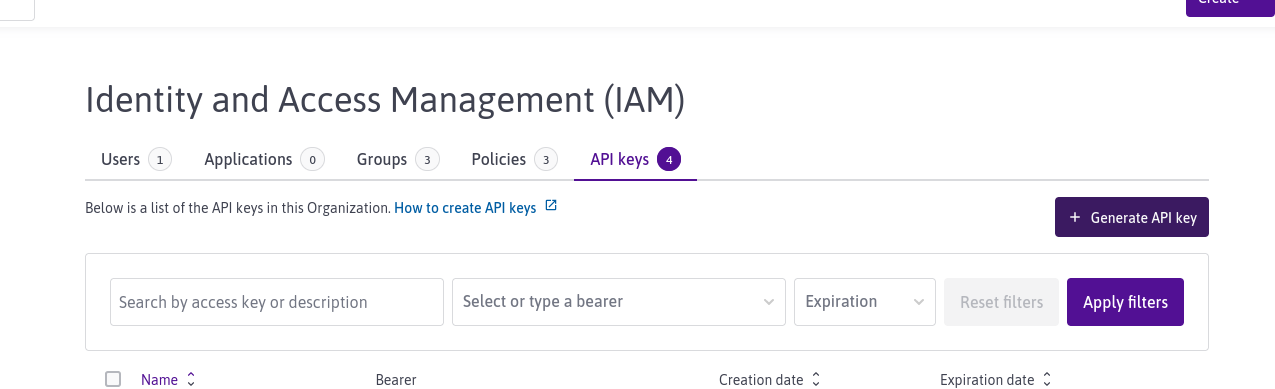The width and height of the screenshot is (1275, 389).
Task: Click the Reset filters button
Action: pos(1001,302)
